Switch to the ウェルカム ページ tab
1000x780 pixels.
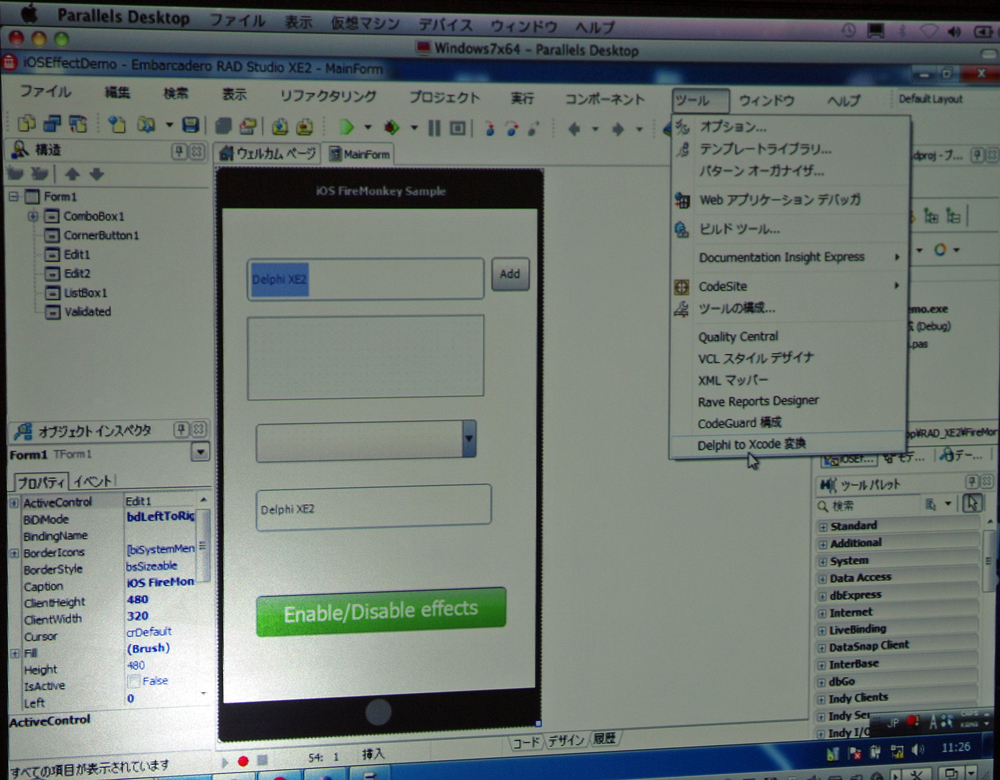pyautogui.click(x=268, y=153)
